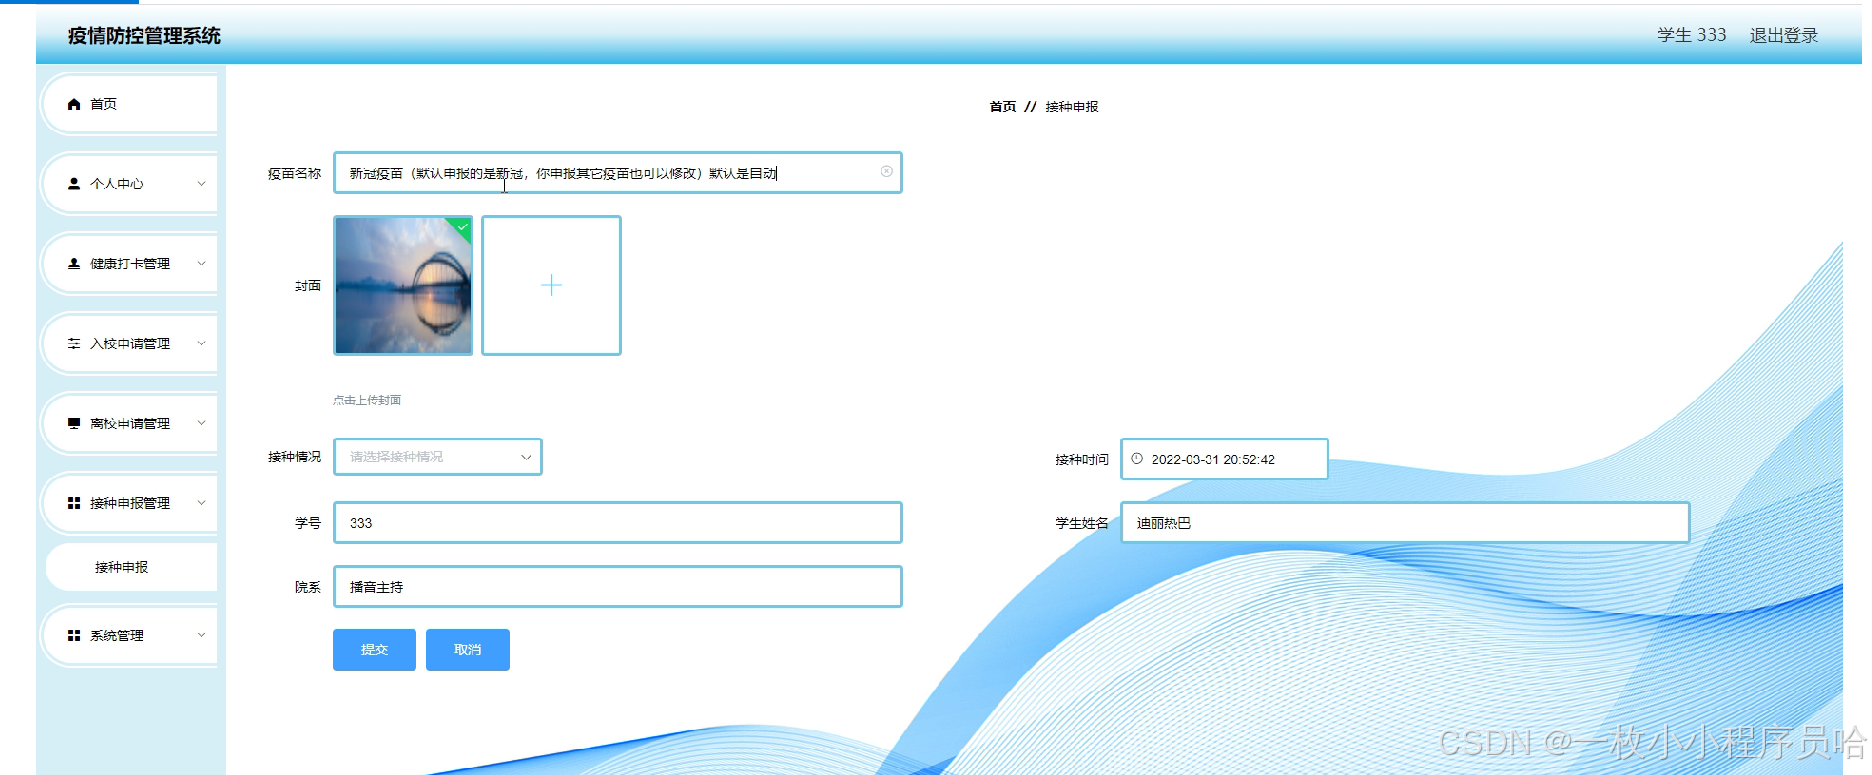Click the grid icon beside 系统管理
The image size is (1872, 775).
point(74,636)
